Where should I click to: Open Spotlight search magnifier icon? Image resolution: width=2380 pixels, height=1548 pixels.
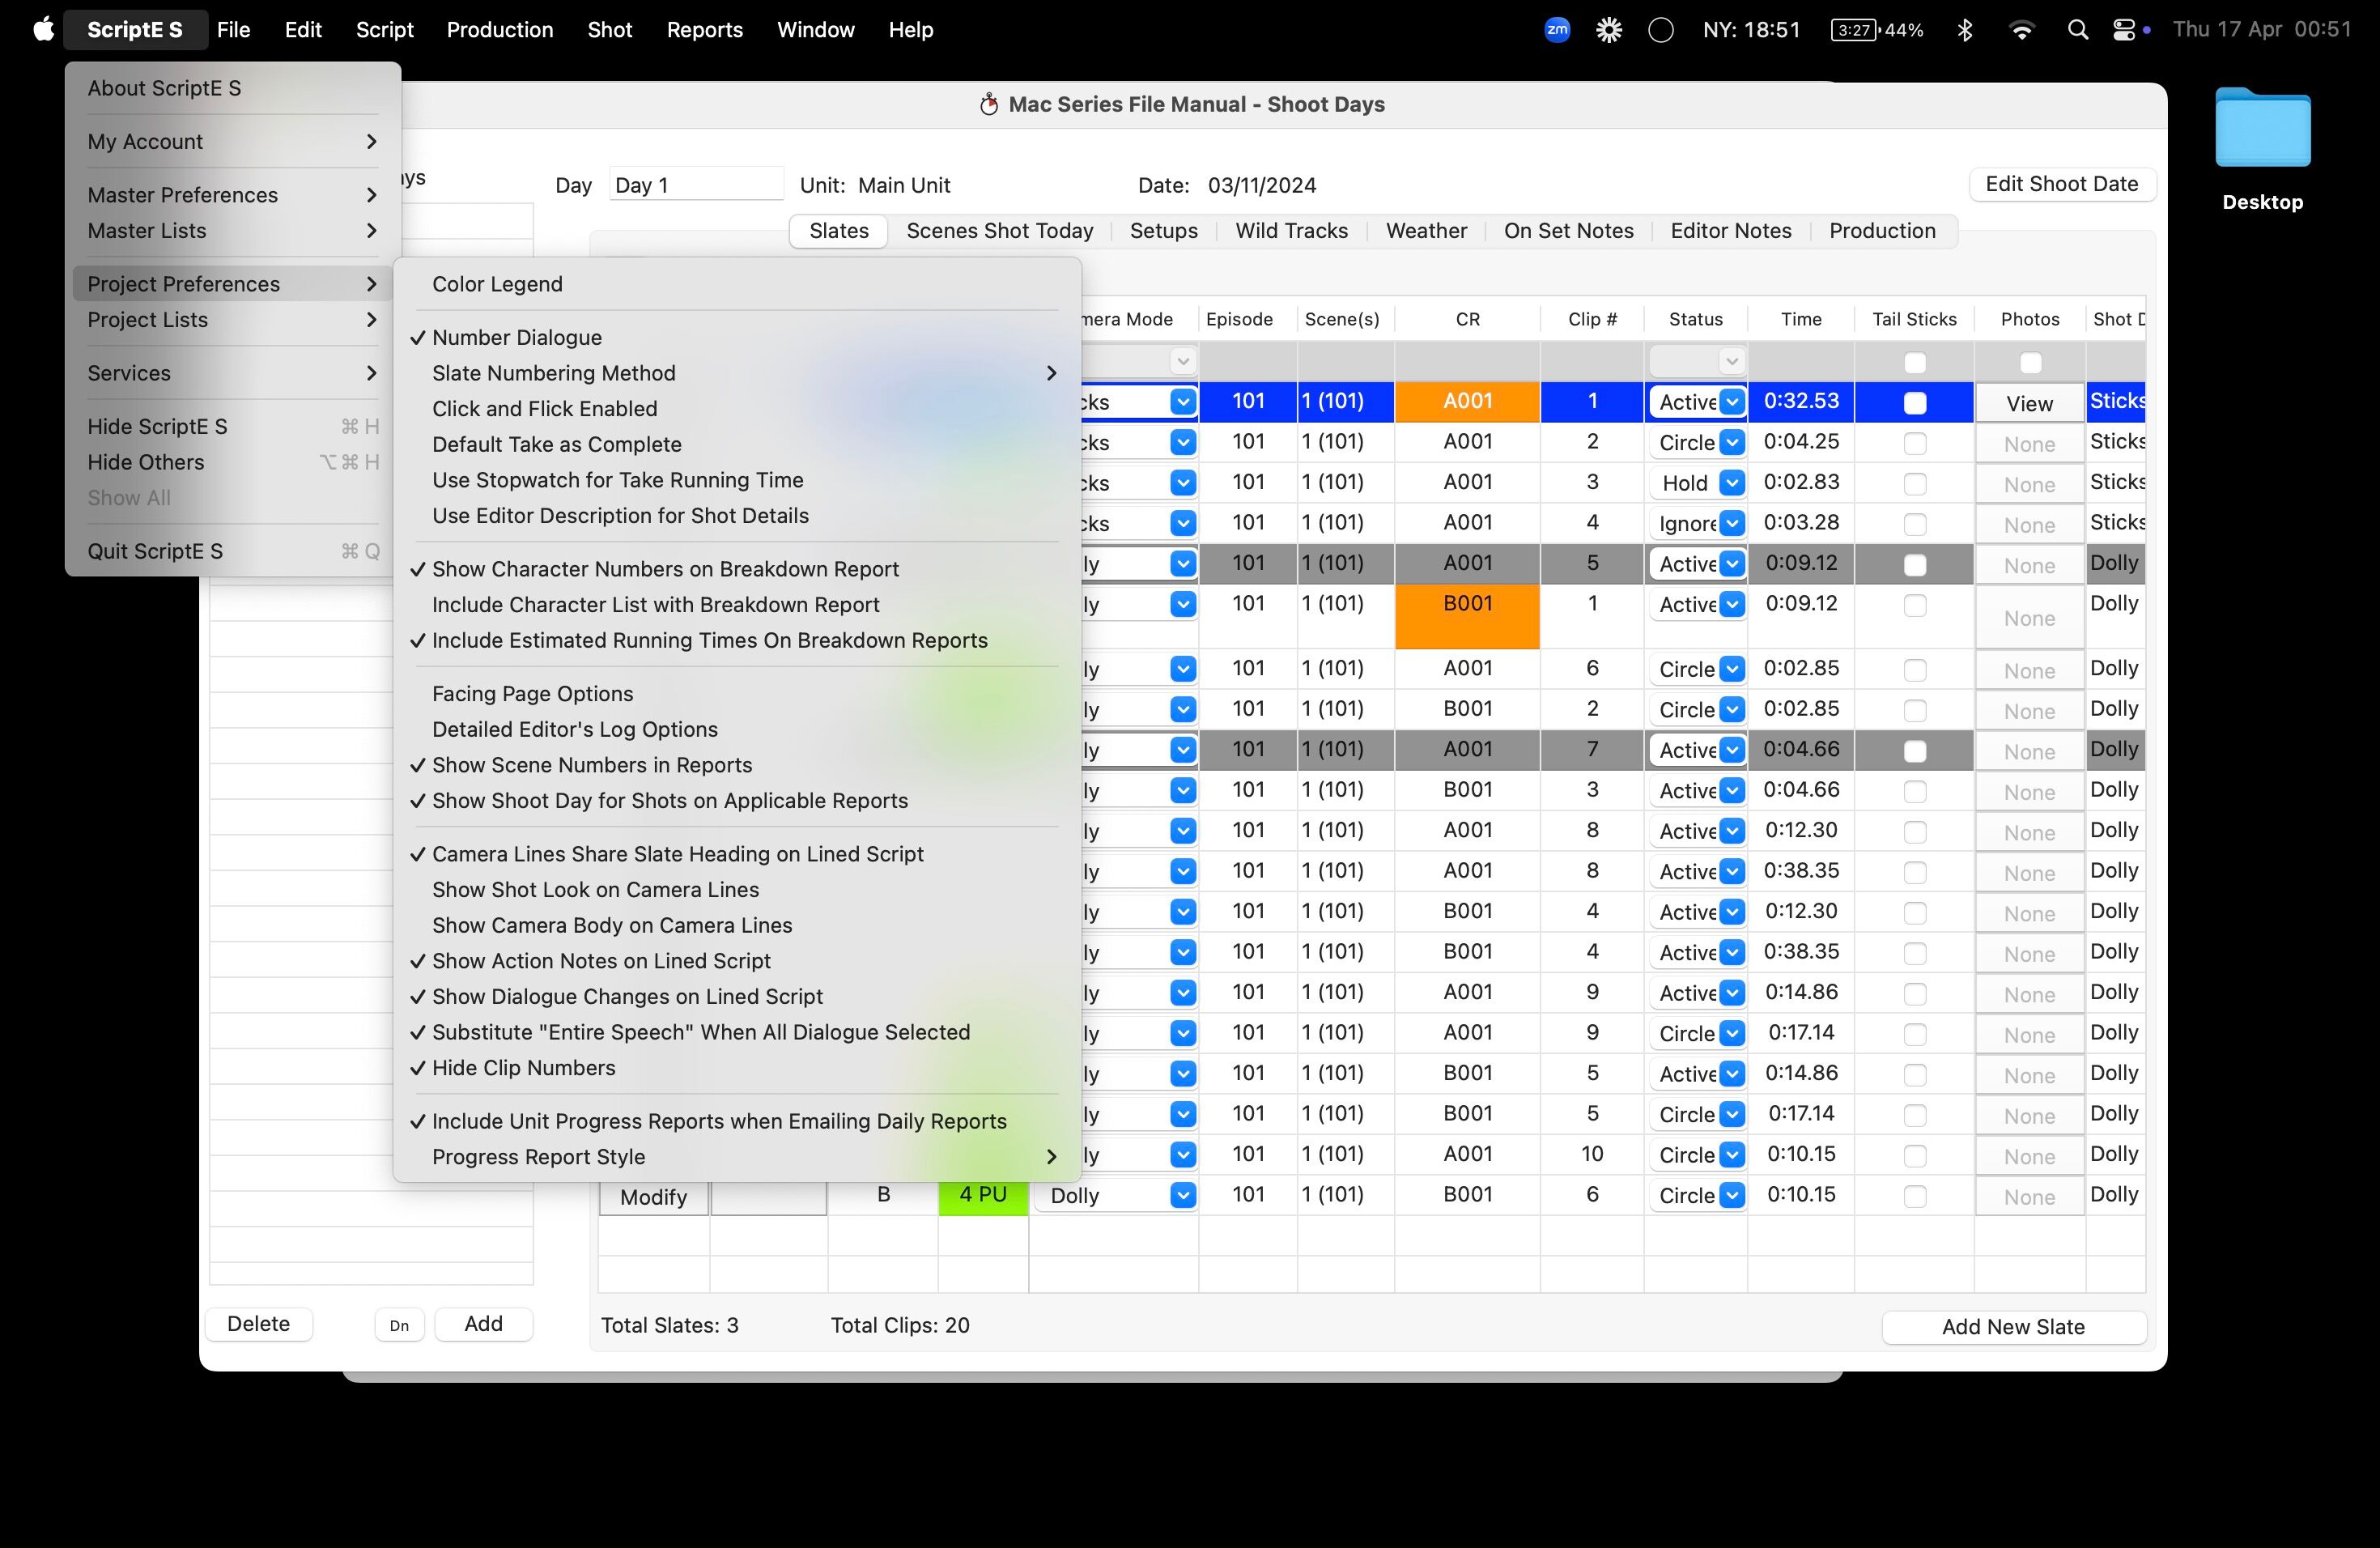(2077, 30)
